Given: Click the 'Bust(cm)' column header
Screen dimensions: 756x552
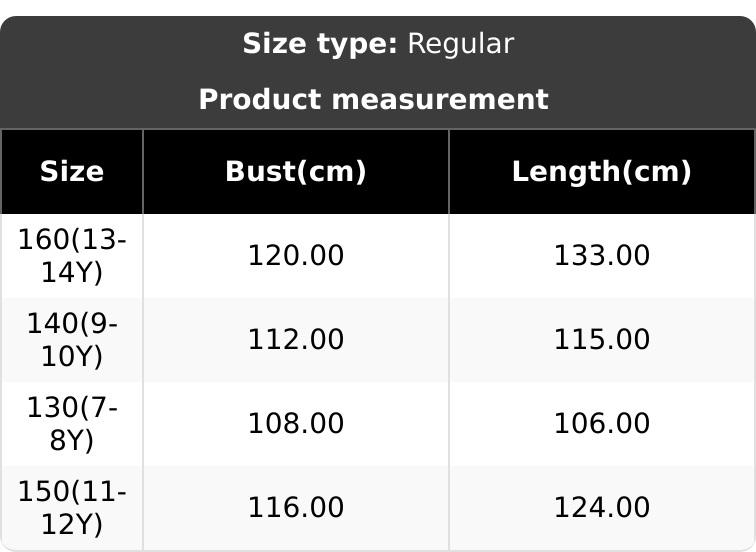Looking at the screenshot, I should [x=296, y=172].
